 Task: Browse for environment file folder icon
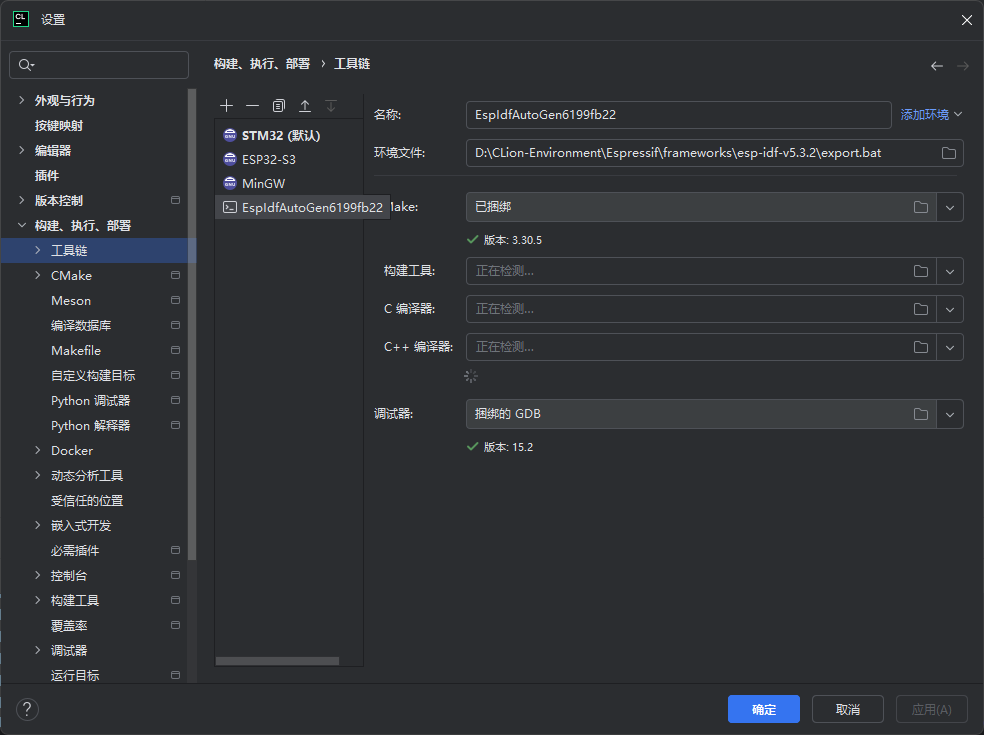pos(949,153)
